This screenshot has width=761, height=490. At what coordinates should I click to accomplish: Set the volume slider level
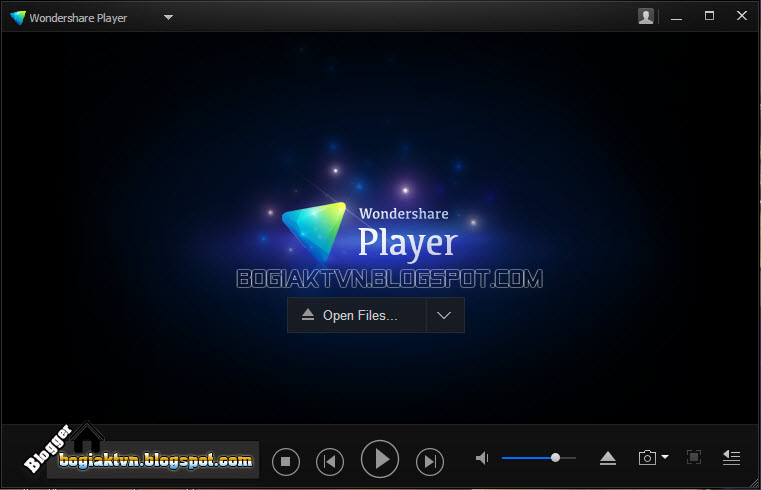(x=539, y=458)
